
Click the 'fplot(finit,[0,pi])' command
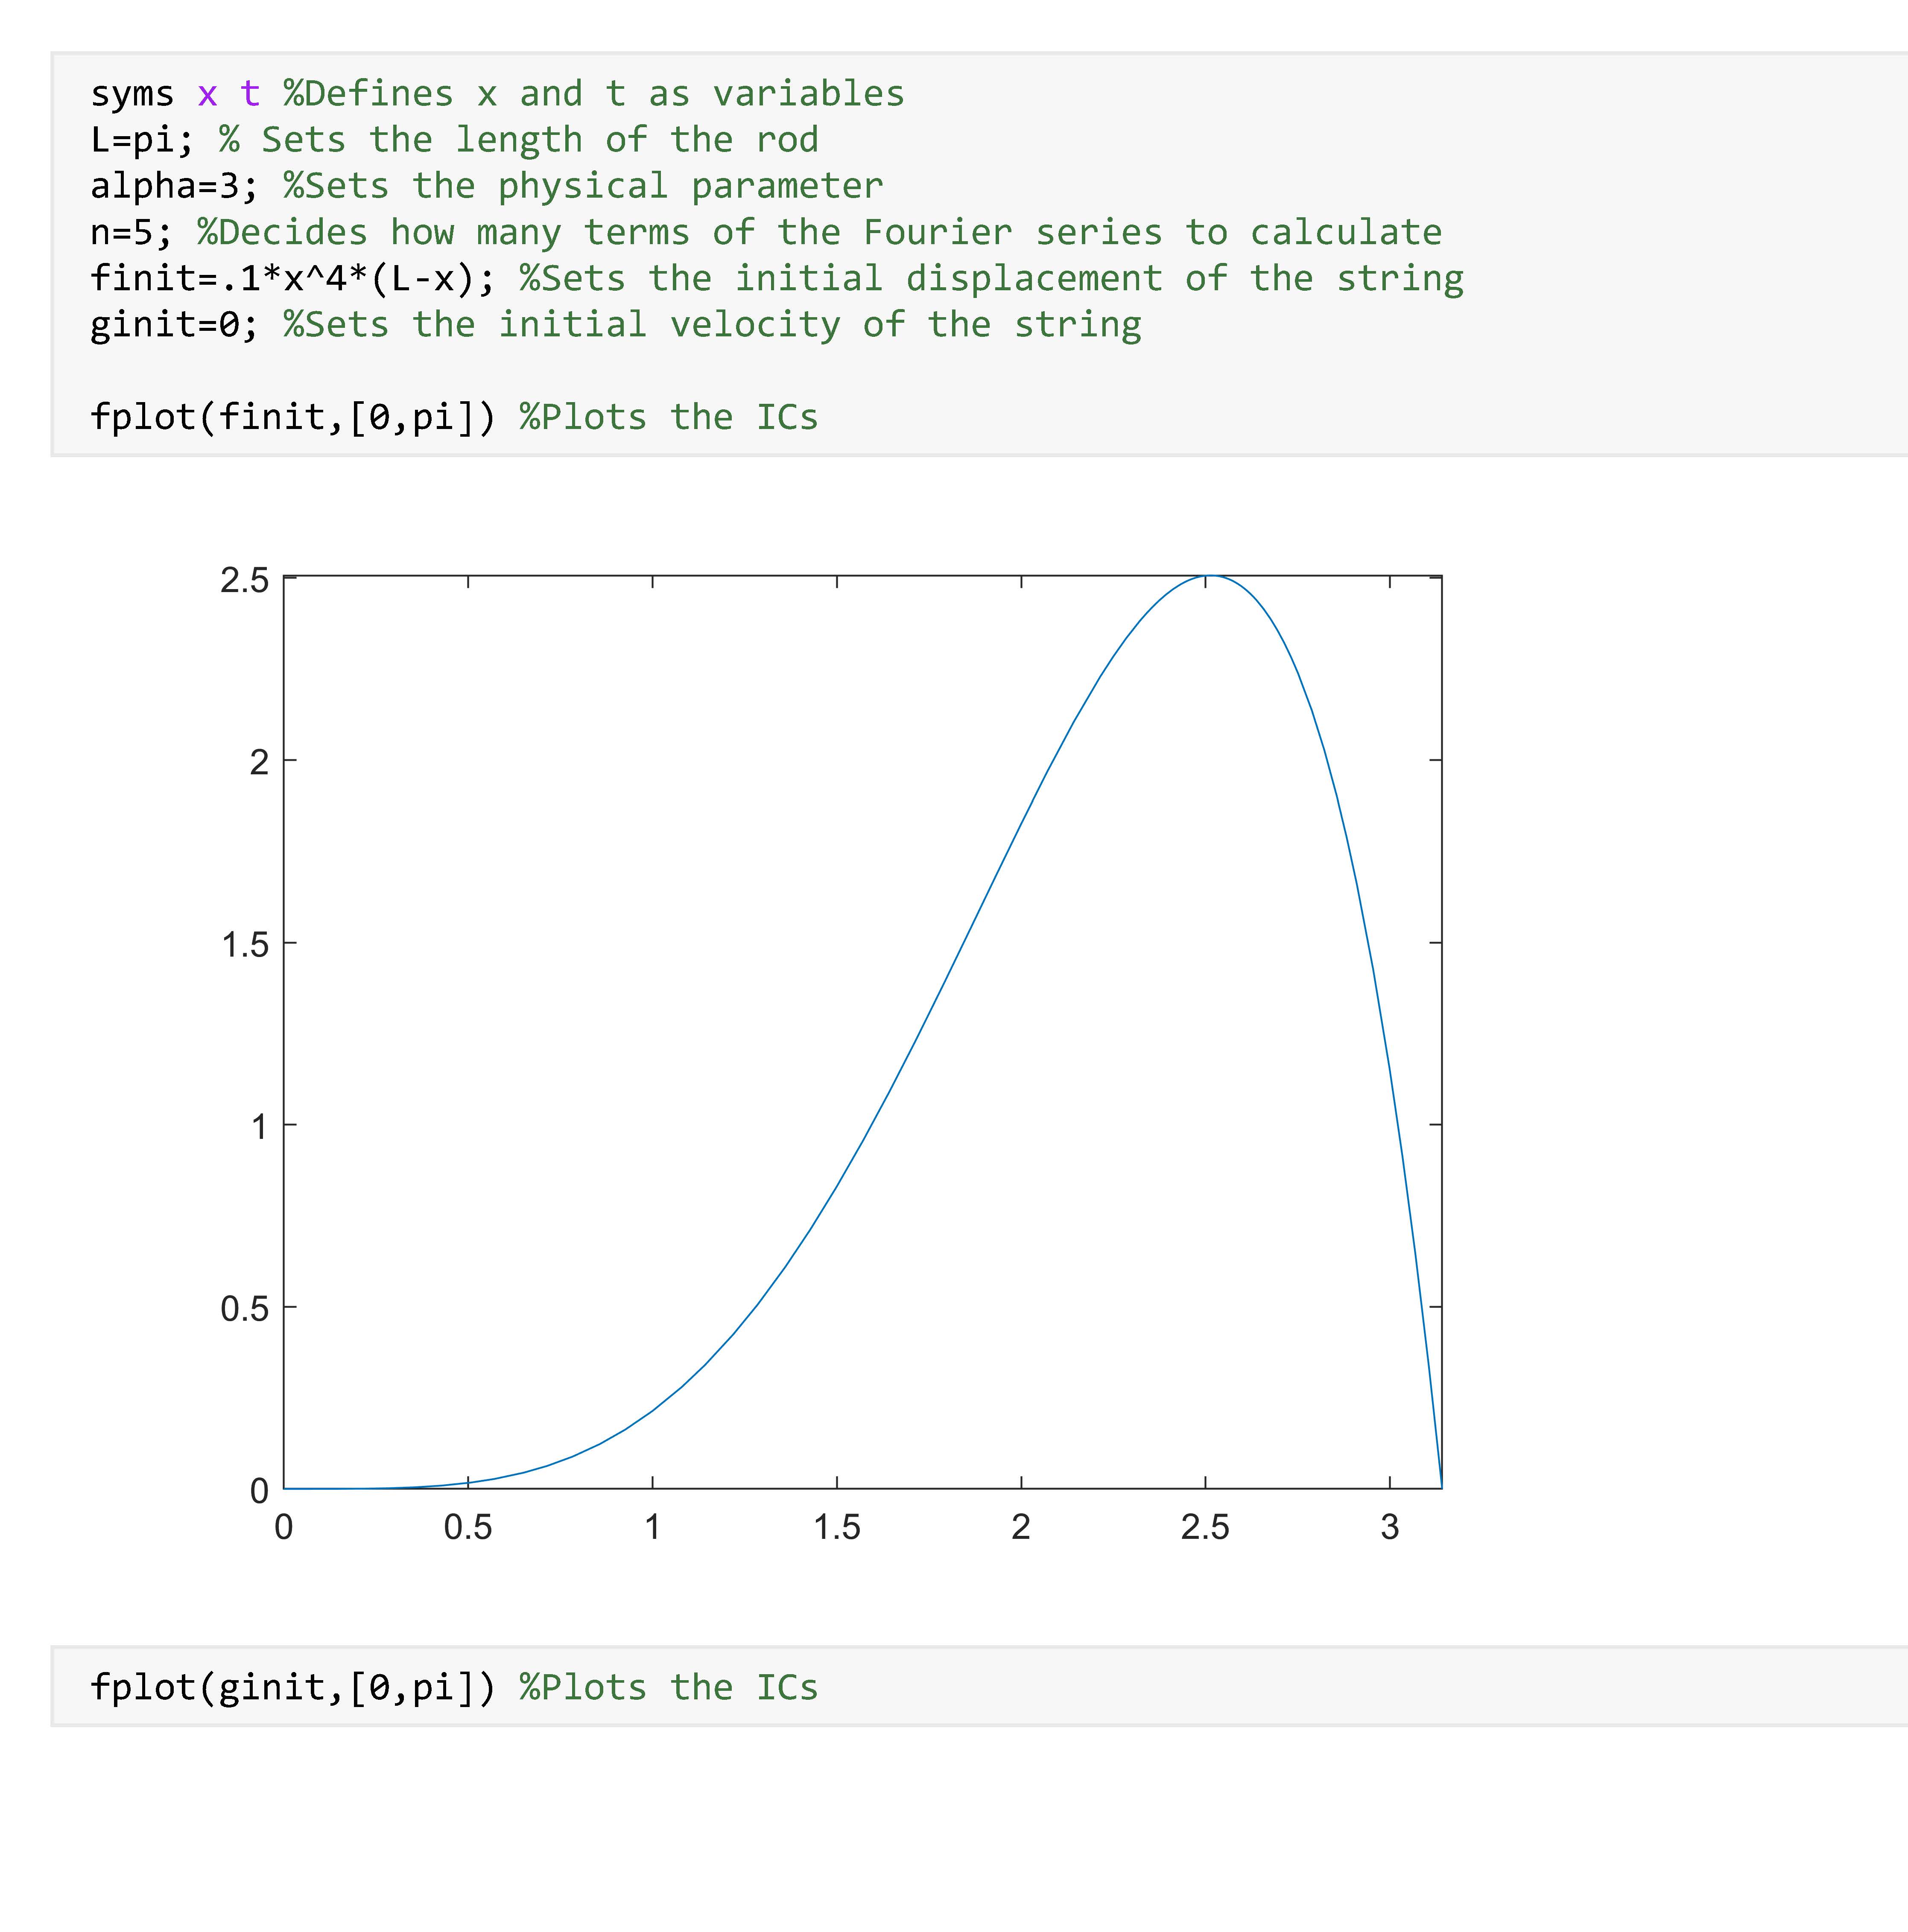(x=292, y=417)
